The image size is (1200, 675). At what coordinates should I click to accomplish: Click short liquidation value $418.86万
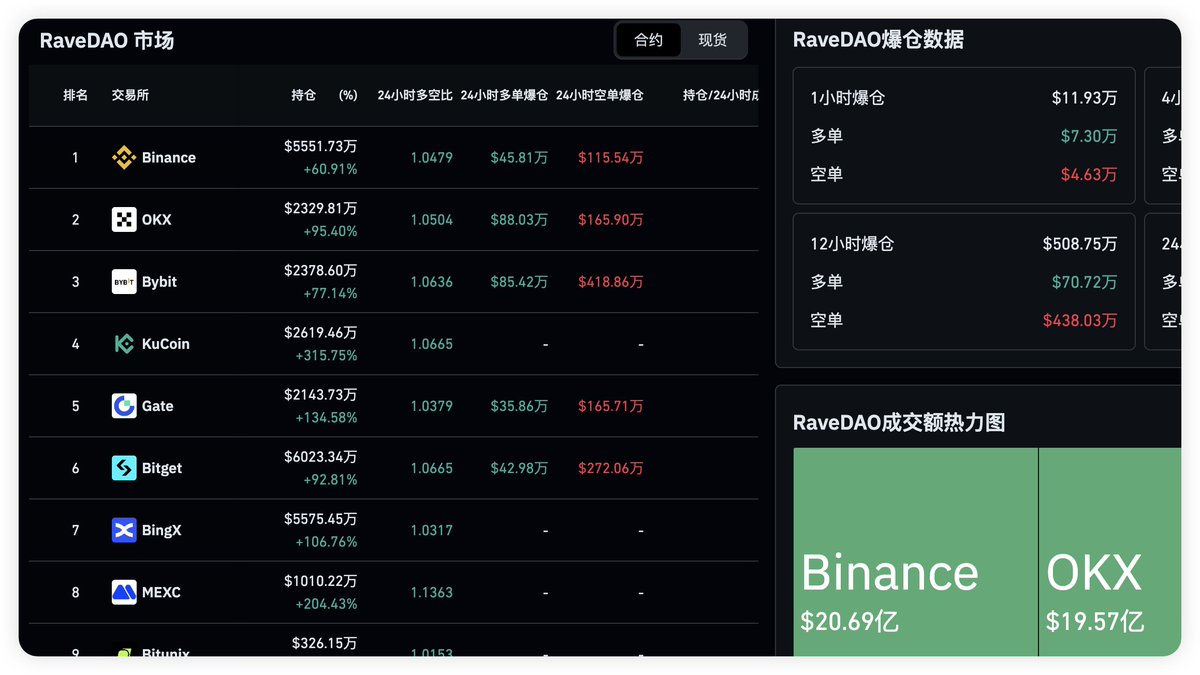610,281
